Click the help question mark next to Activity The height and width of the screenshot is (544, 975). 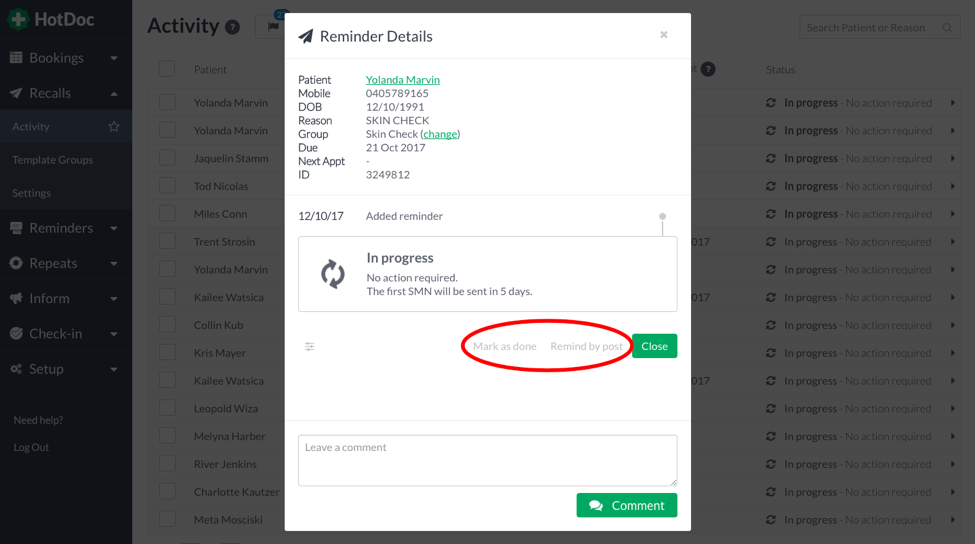[233, 27]
